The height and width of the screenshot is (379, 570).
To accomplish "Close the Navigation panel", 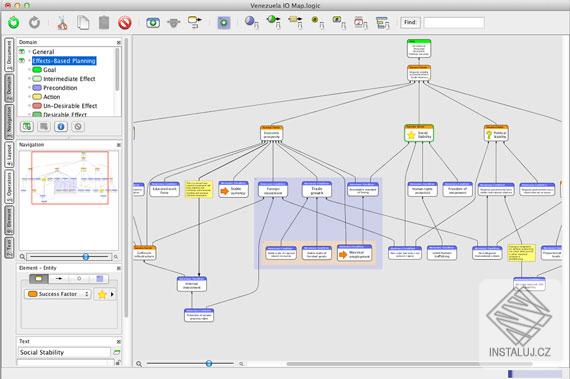I will (x=119, y=145).
